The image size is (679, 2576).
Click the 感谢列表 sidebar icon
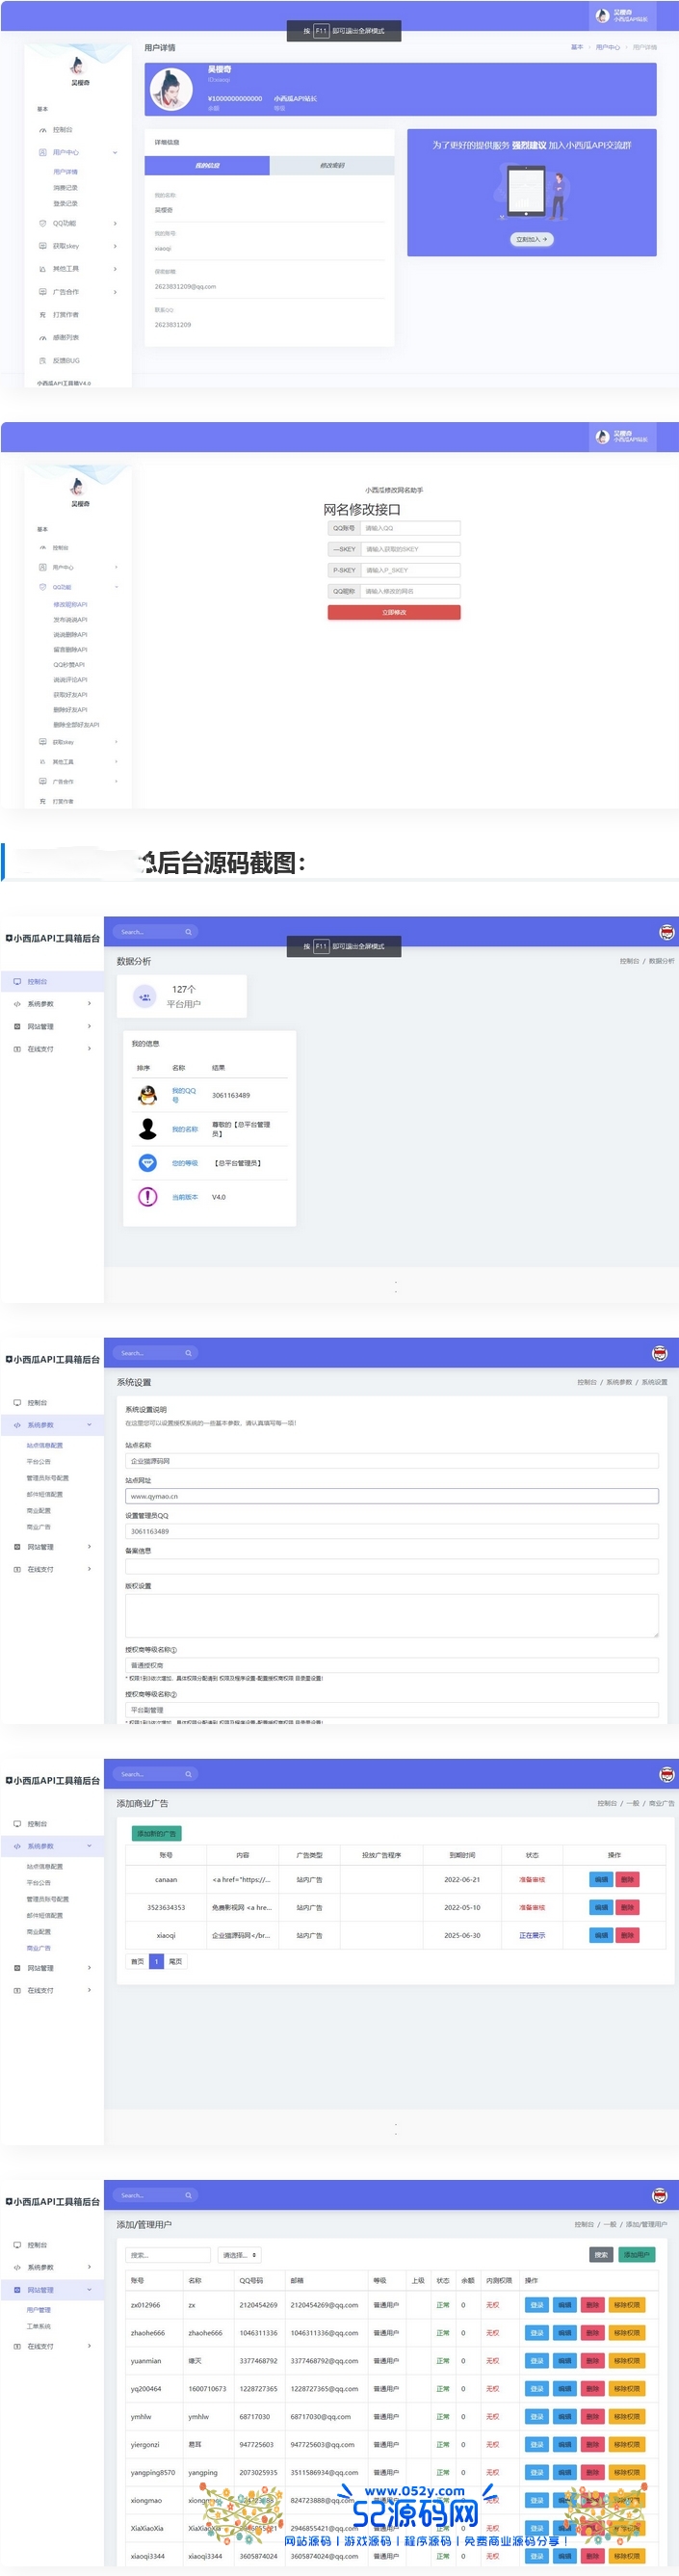pyautogui.click(x=42, y=338)
